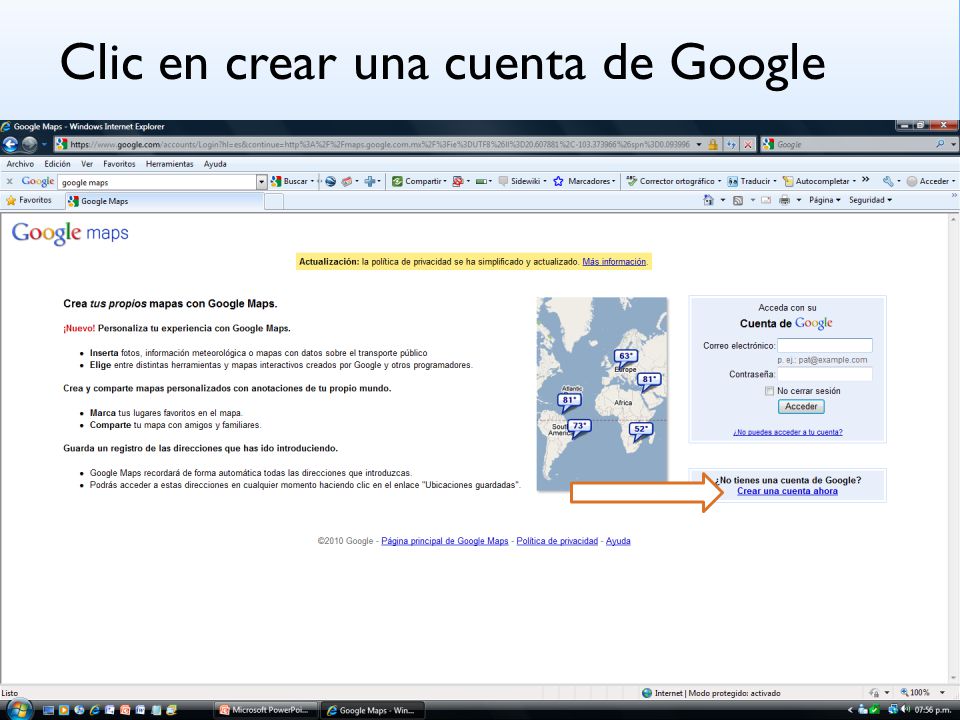The width and height of the screenshot is (960, 720).
Task: Click the Marcadores star icon
Action: [x=558, y=181]
